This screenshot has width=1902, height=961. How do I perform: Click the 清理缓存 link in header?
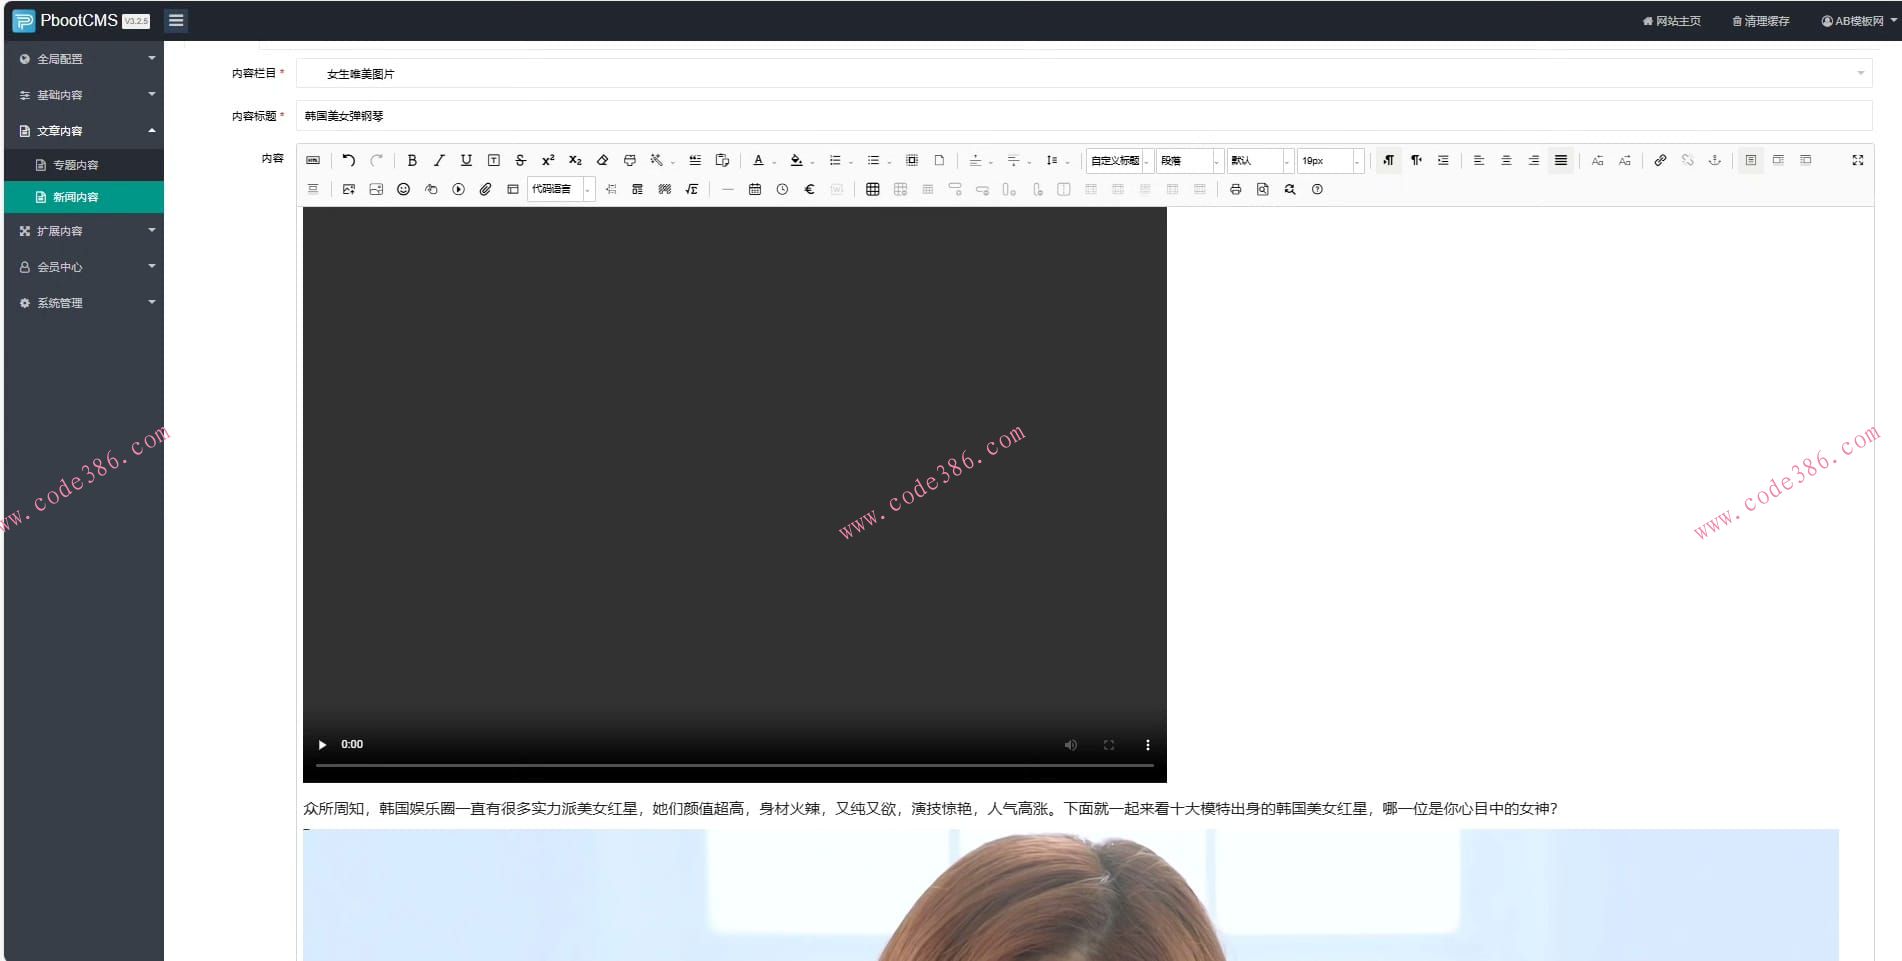coord(1761,21)
